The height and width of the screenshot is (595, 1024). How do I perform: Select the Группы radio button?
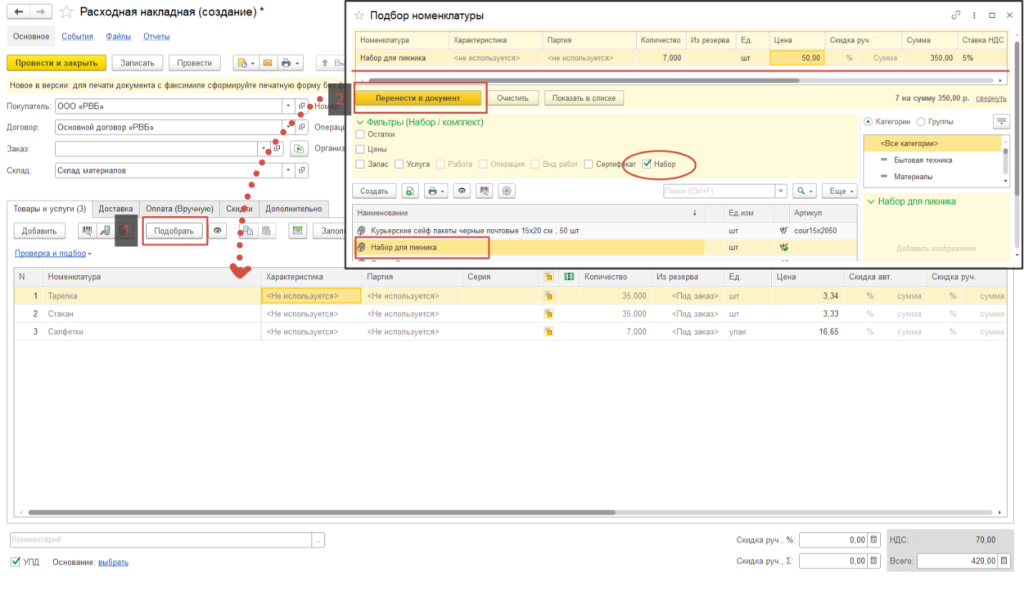(920, 121)
